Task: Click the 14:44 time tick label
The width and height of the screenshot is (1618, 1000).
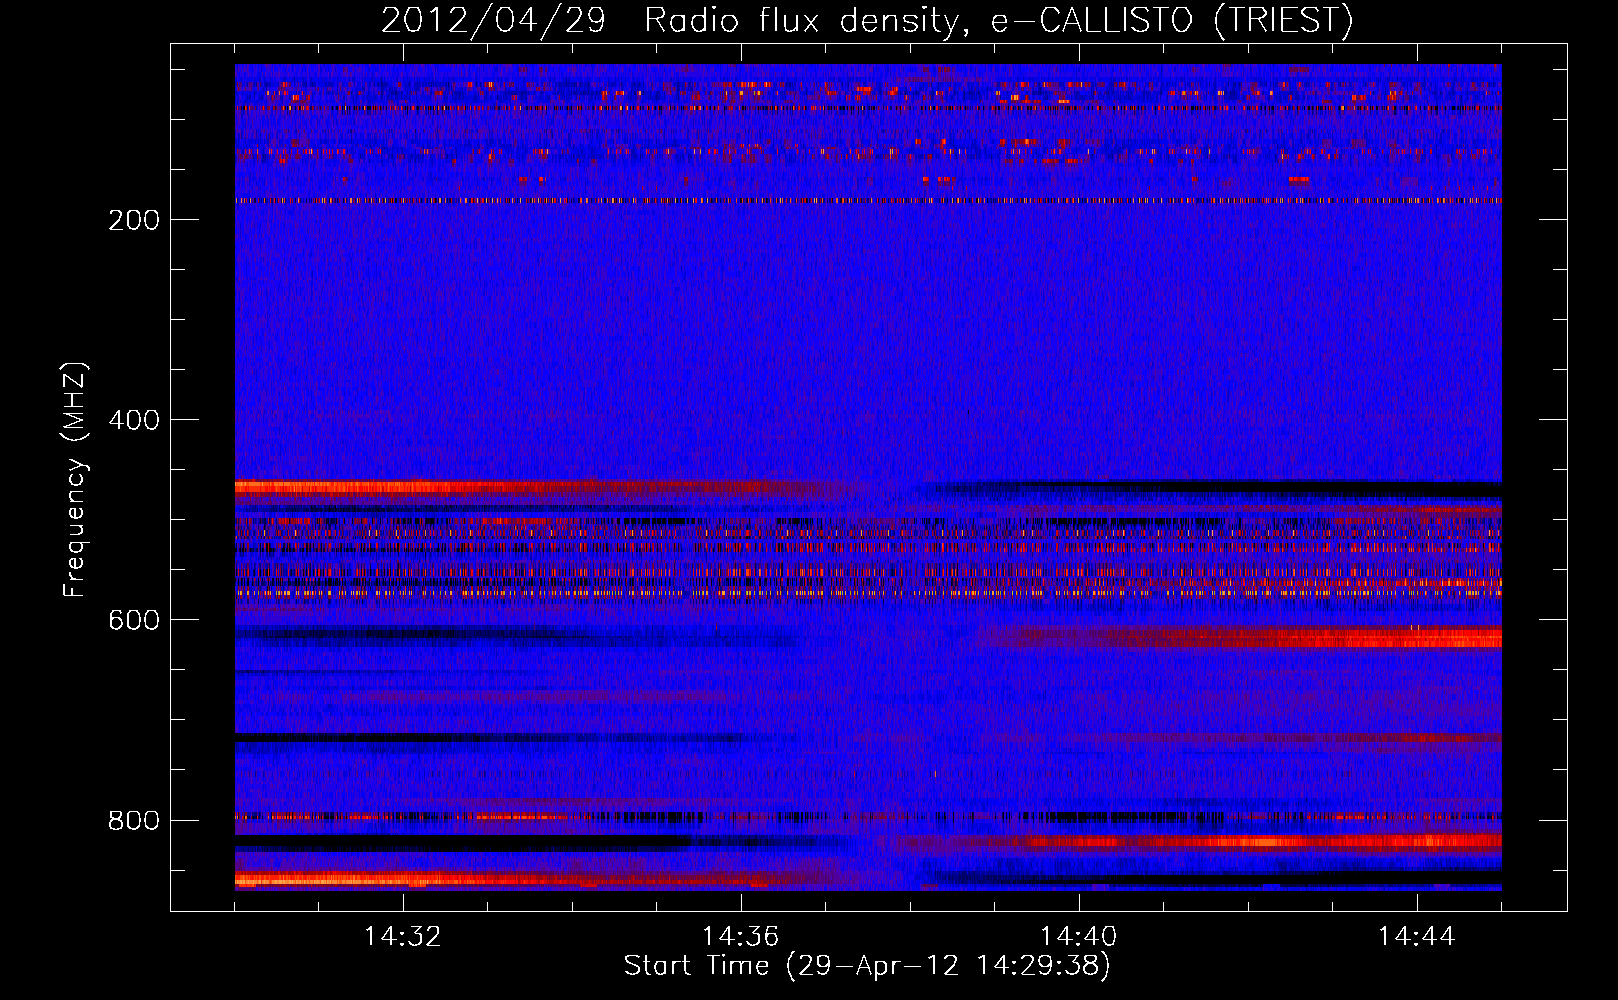Action: point(1417,937)
